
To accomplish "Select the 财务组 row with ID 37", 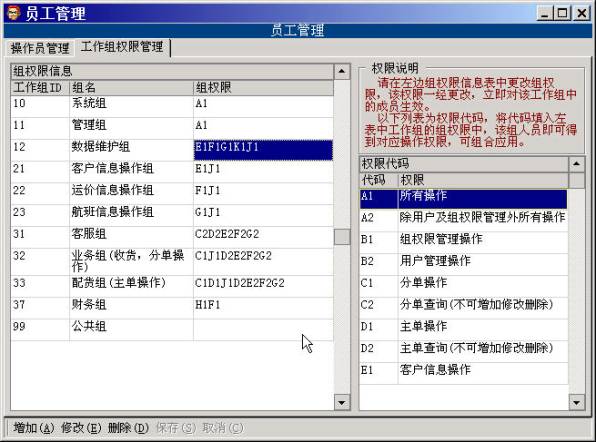I will pos(172,308).
